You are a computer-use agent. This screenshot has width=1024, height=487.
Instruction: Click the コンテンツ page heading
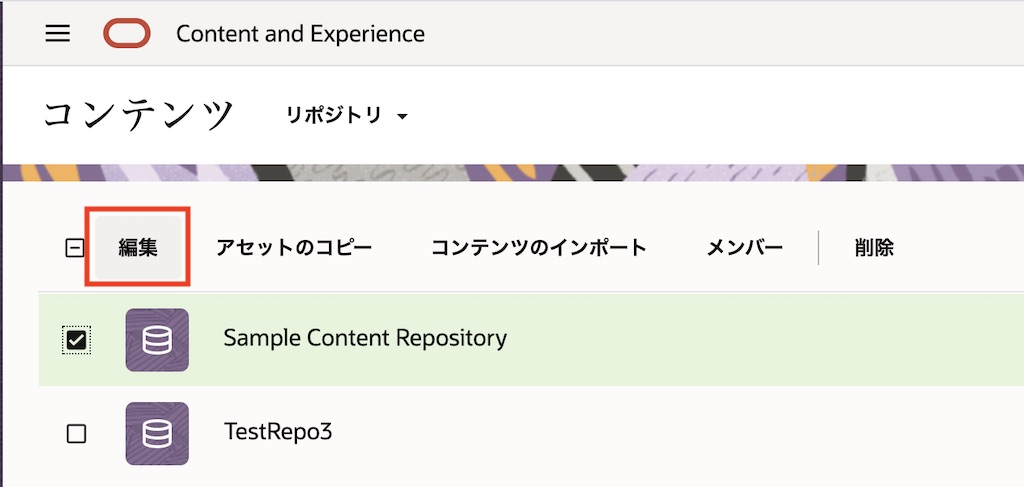coord(138,115)
